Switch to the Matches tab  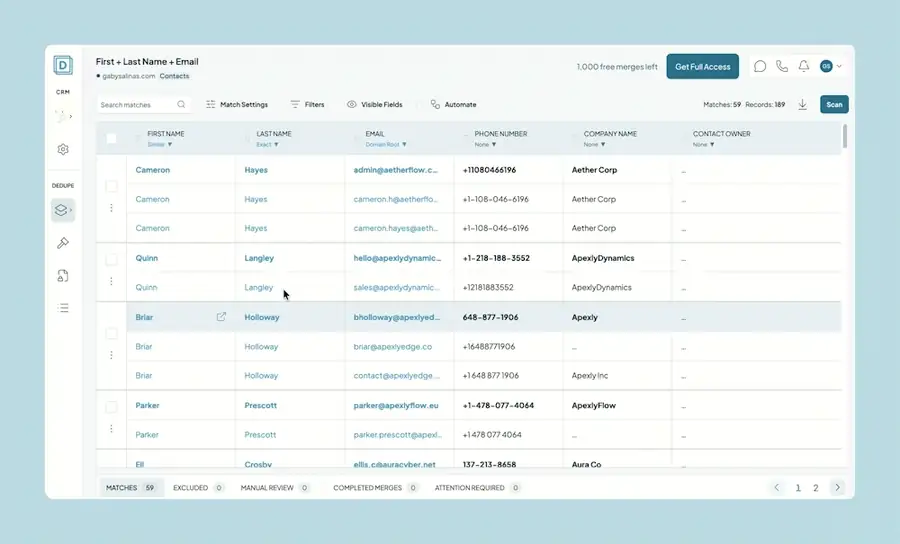(130, 488)
